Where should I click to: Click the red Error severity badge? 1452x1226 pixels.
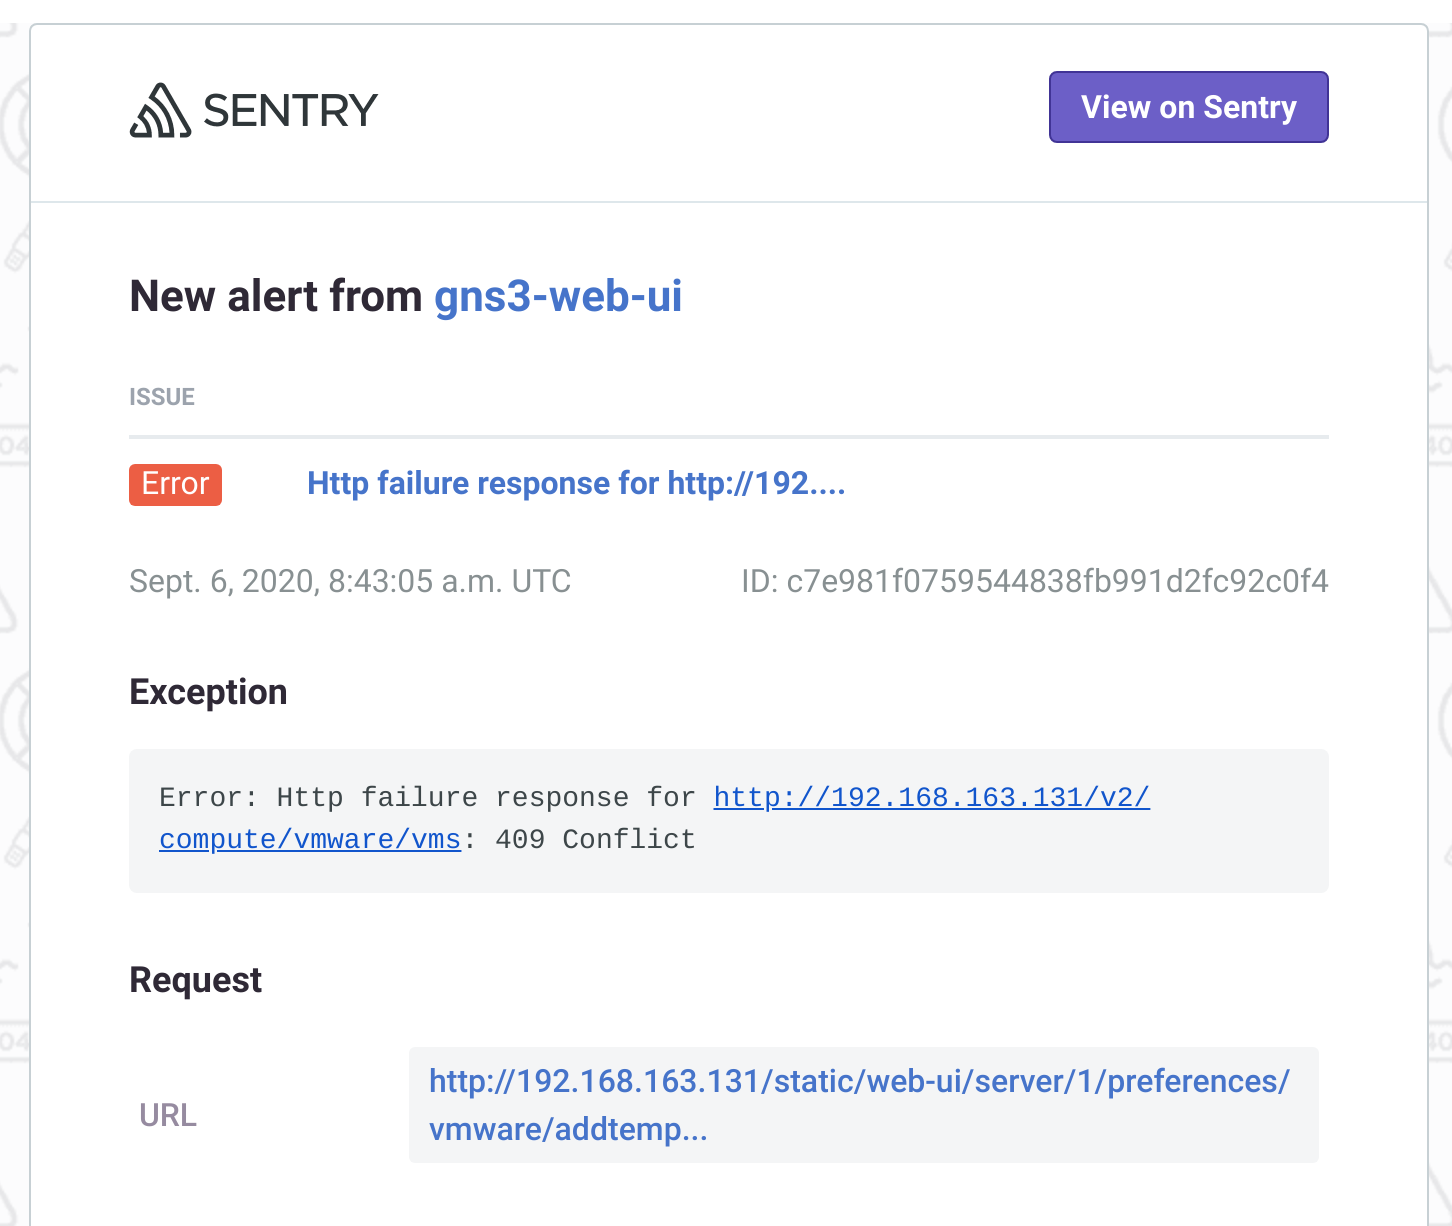(x=175, y=484)
